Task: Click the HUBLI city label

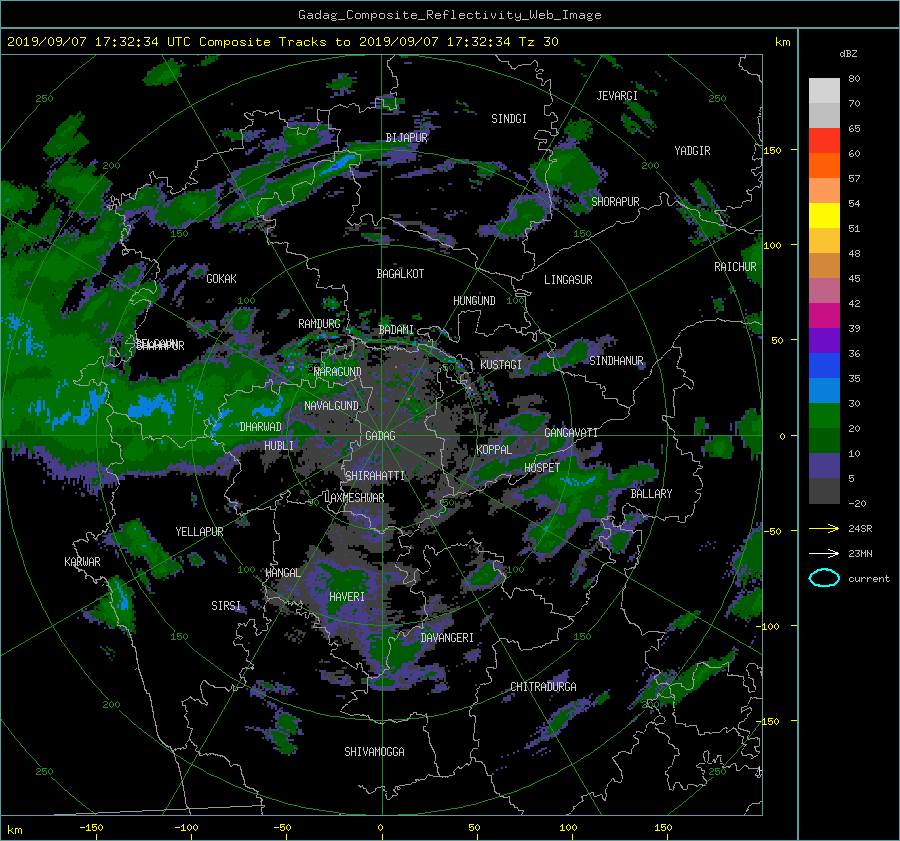Action: 279,446
